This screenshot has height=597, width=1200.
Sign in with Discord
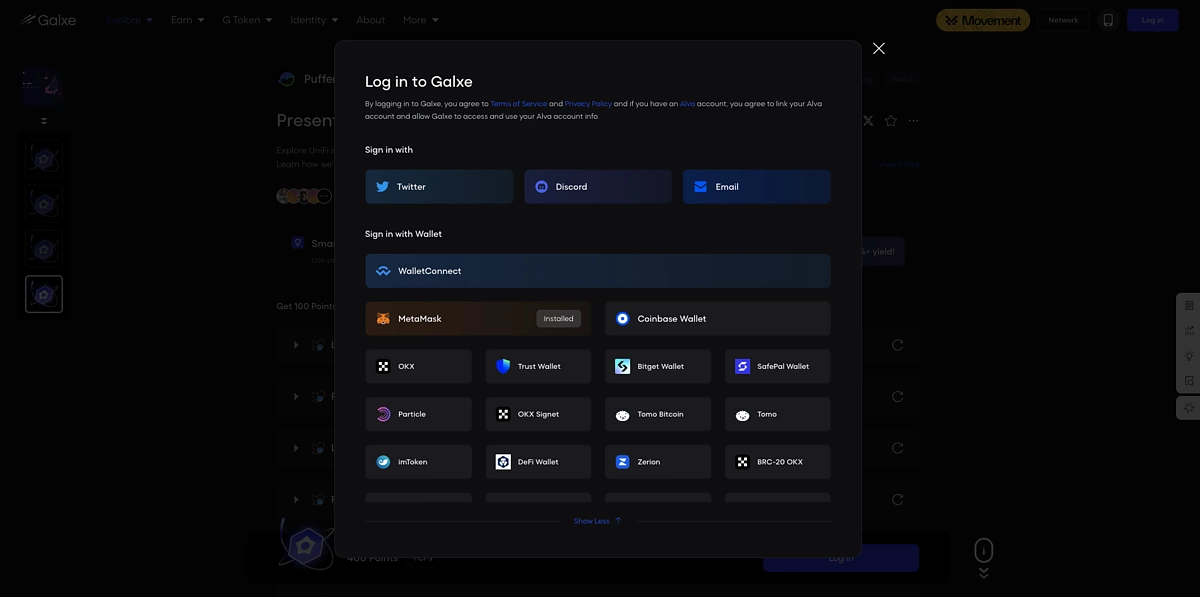click(x=598, y=187)
